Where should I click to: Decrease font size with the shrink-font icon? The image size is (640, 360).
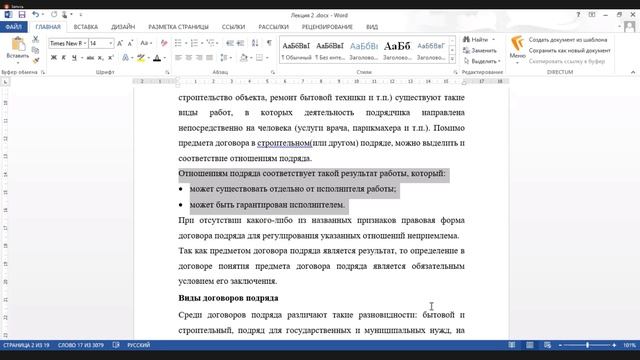[130, 43]
